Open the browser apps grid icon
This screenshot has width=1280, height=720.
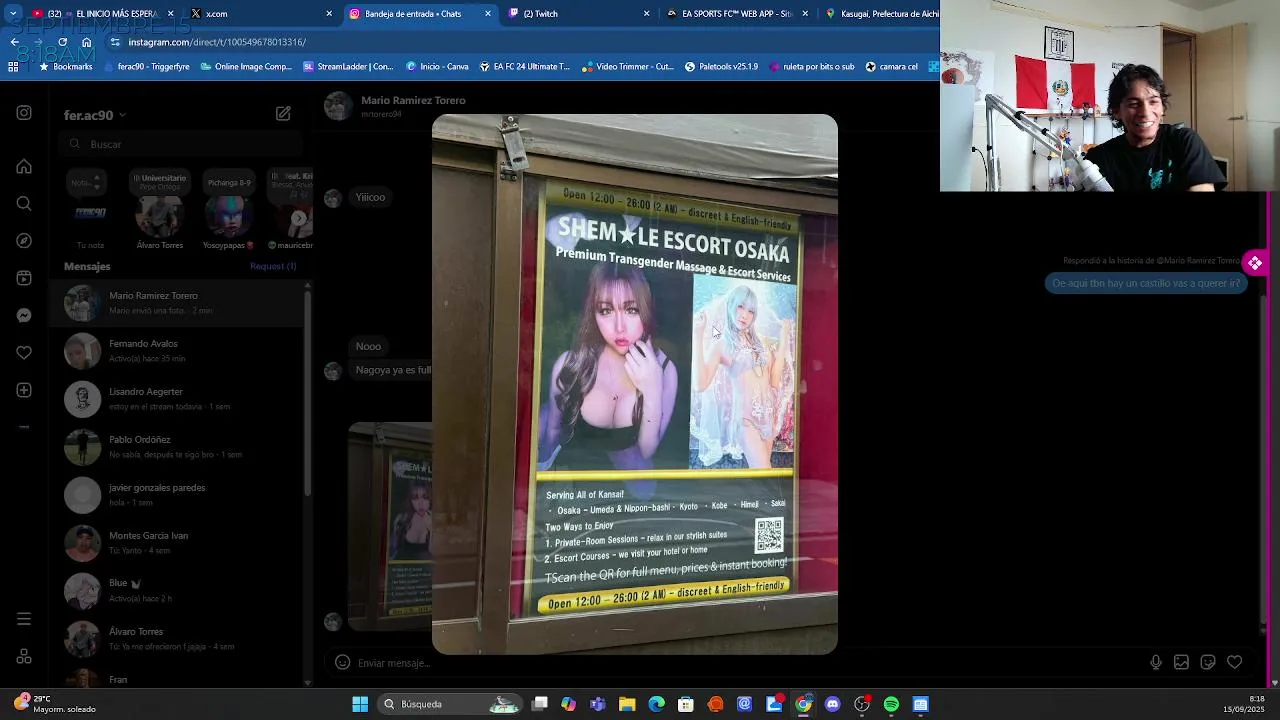13,67
